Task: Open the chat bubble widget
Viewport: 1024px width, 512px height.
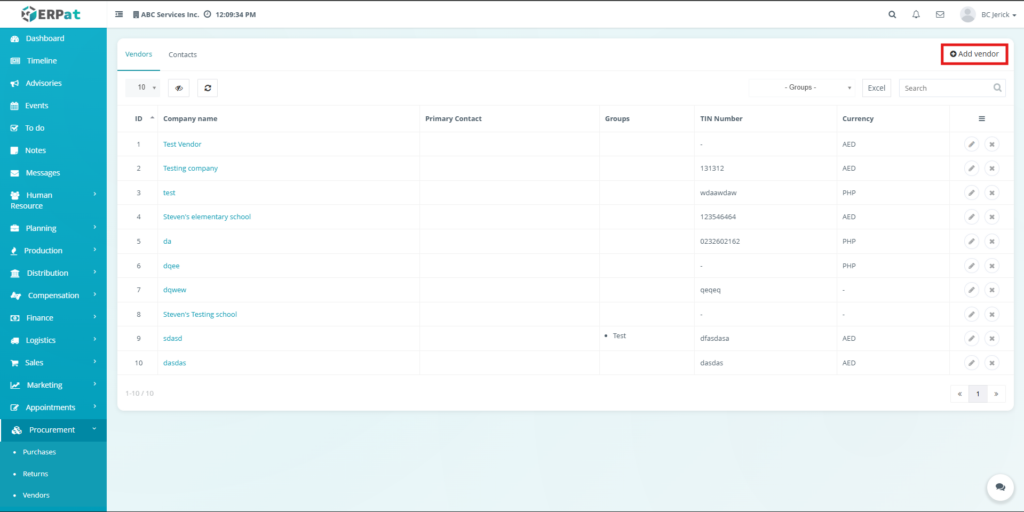Action: coord(1000,487)
